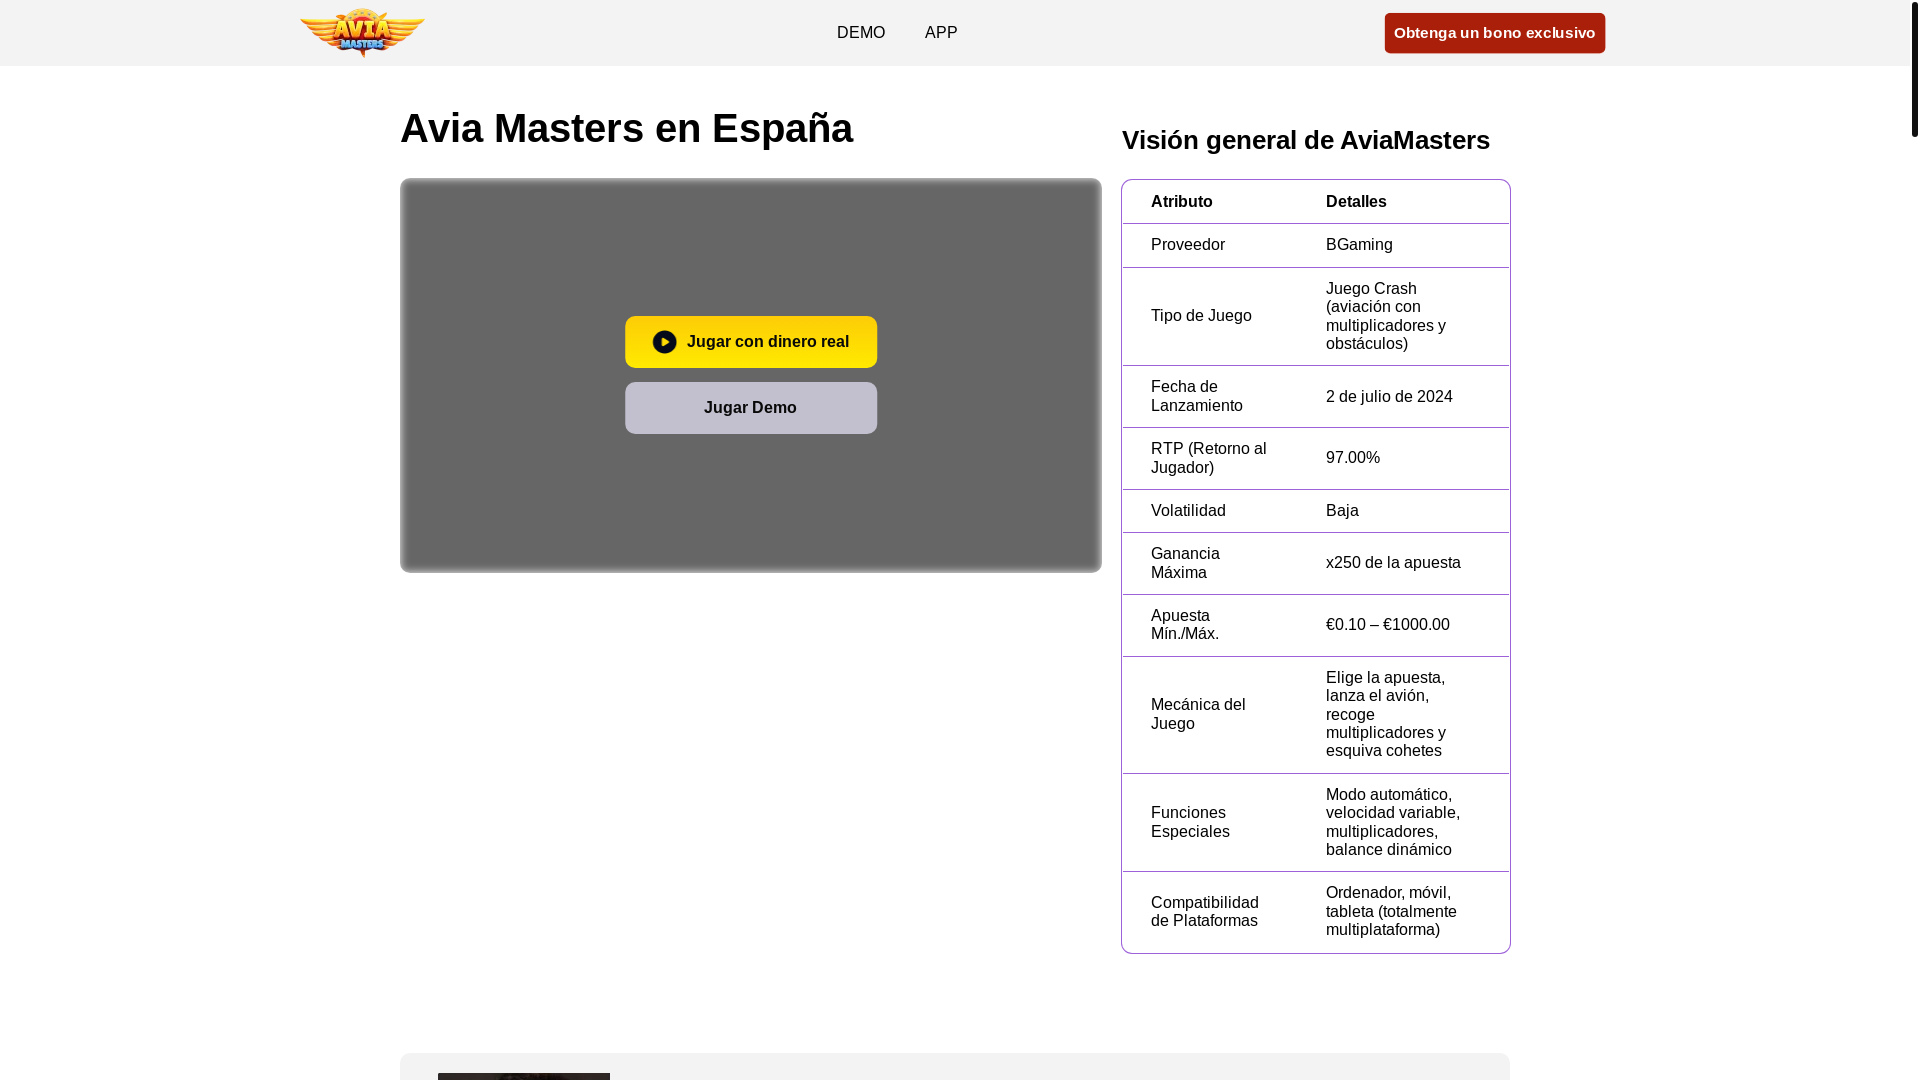1920x1080 pixels.
Task: Select the Atributo column header
Action: coord(1181,202)
